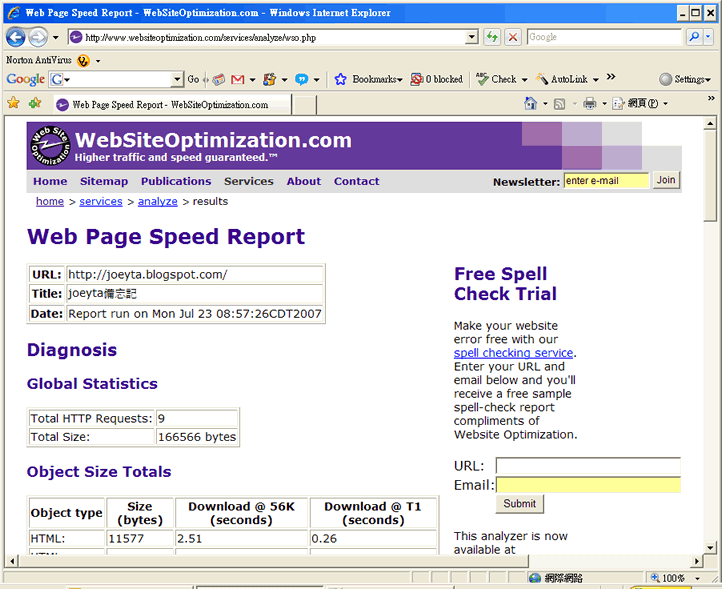Click the Stop loading red X icon

point(512,37)
